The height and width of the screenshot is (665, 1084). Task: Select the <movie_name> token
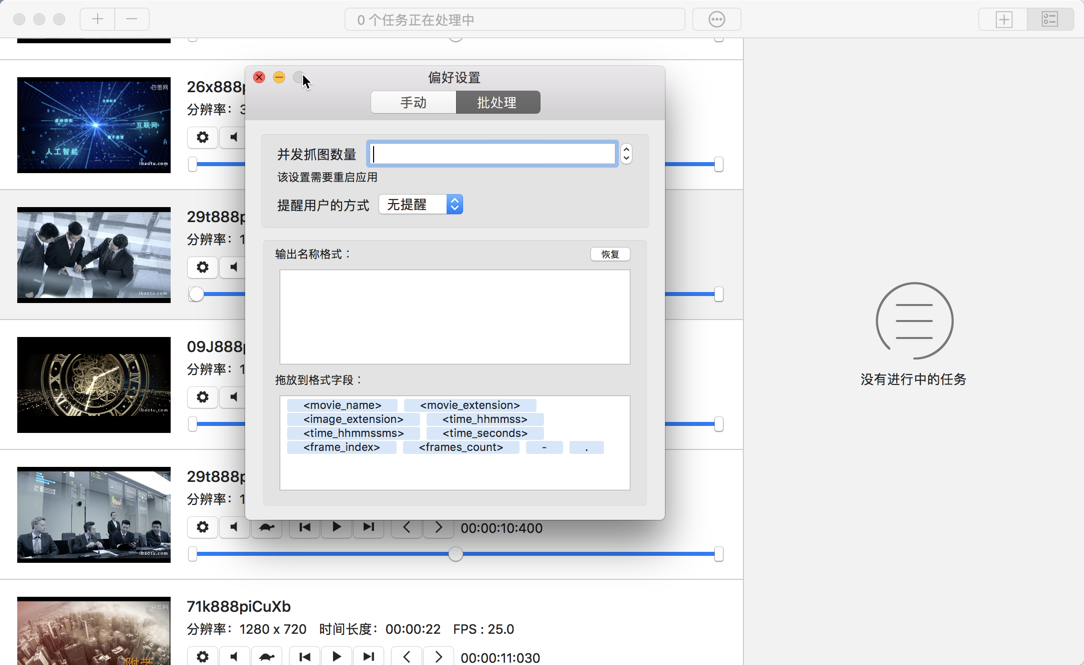(x=342, y=405)
